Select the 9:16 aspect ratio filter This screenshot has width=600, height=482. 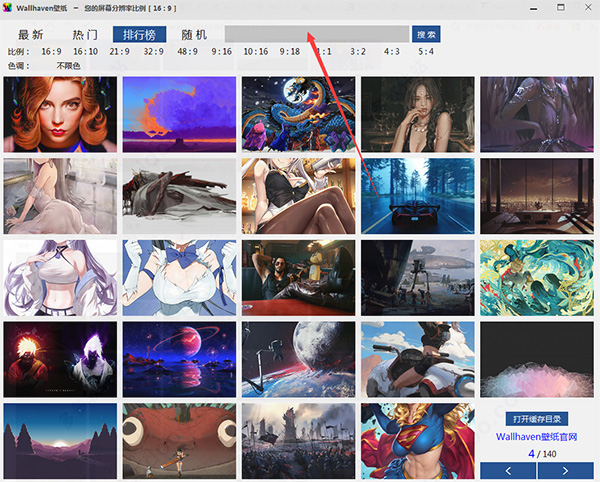click(221, 51)
